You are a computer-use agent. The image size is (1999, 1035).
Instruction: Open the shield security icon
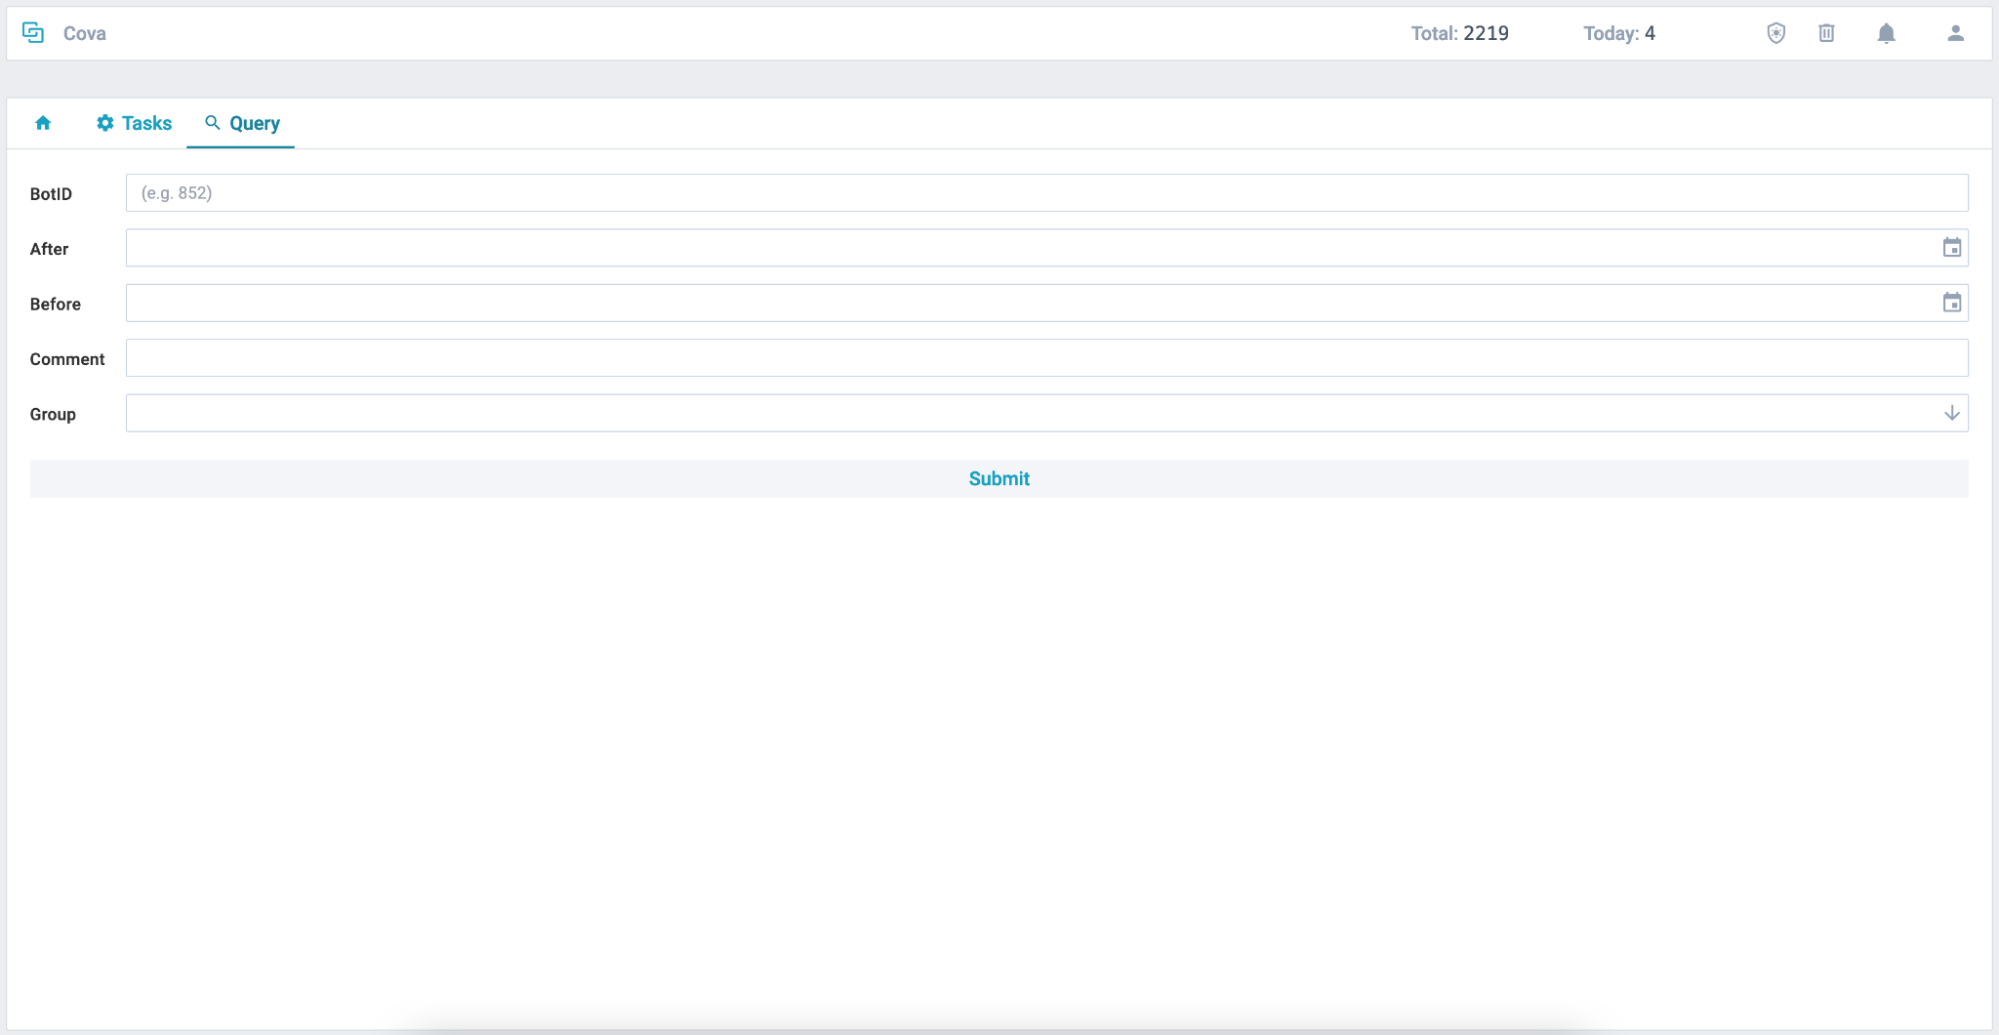click(x=1776, y=33)
